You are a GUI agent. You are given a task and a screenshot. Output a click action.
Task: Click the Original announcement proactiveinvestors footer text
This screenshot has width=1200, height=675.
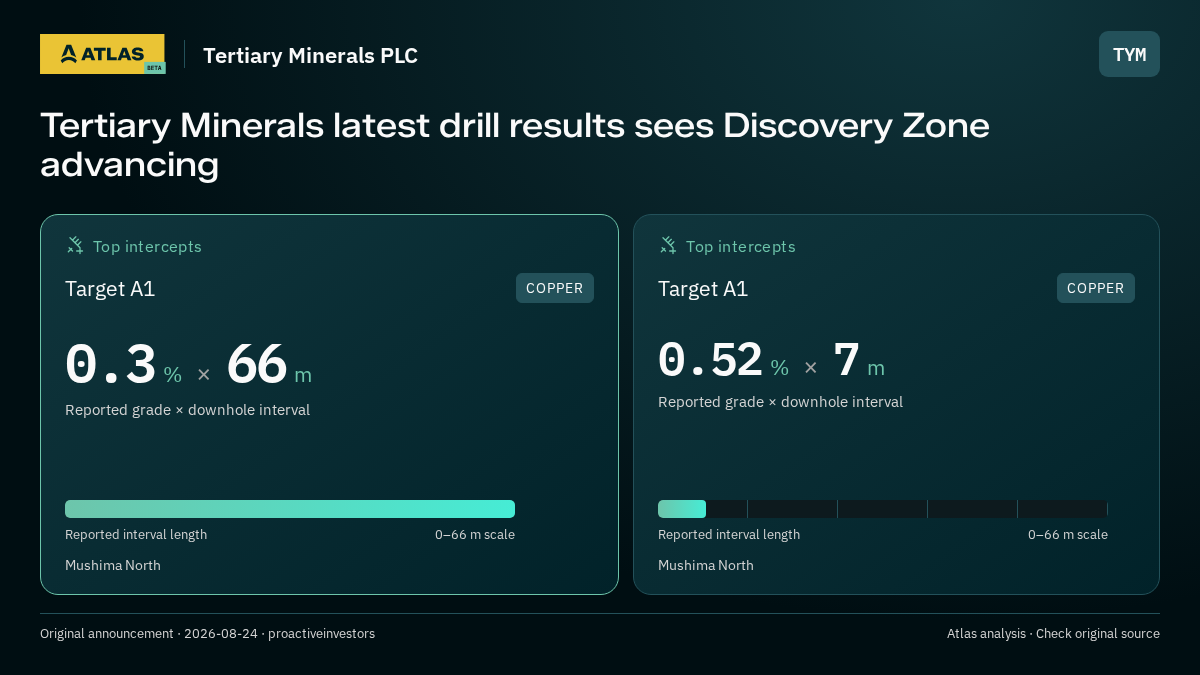(207, 634)
